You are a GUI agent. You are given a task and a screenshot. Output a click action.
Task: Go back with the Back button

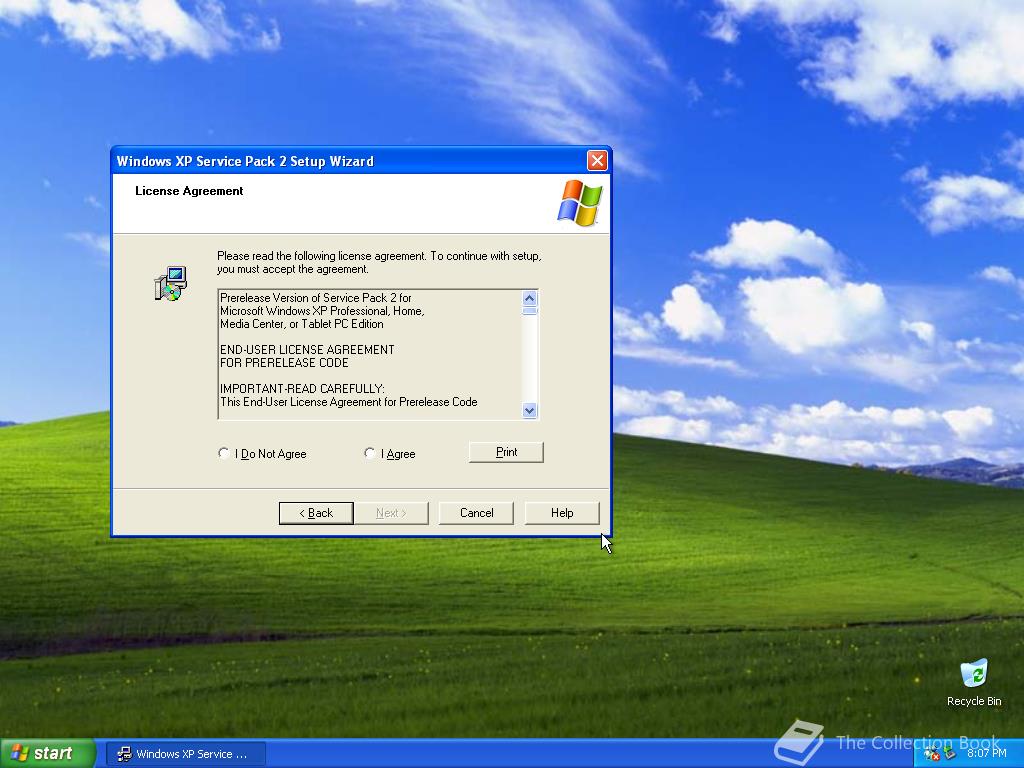316,513
